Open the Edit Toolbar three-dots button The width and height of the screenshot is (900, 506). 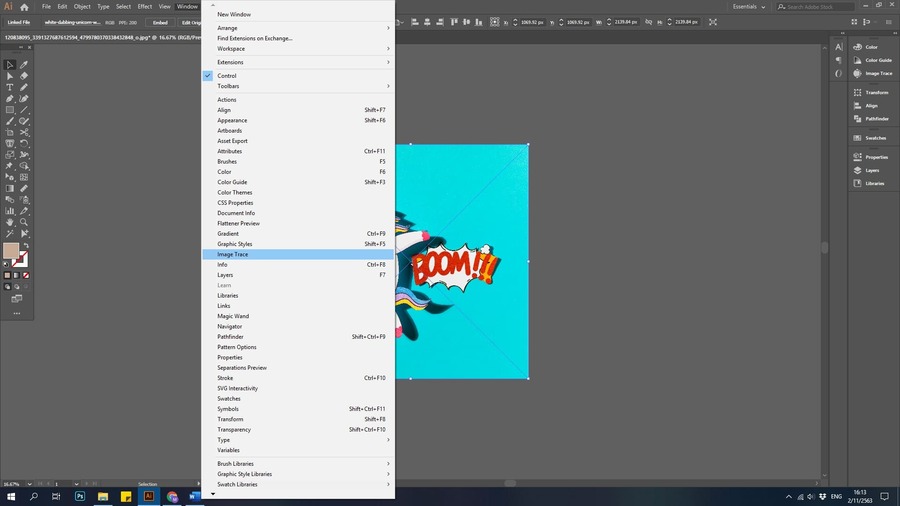click(17, 313)
